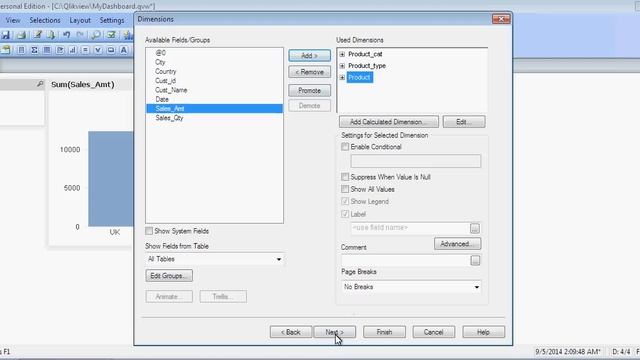Click the Button object design icon
Viewport: 640px width, 360px height.
coord(111,50)
